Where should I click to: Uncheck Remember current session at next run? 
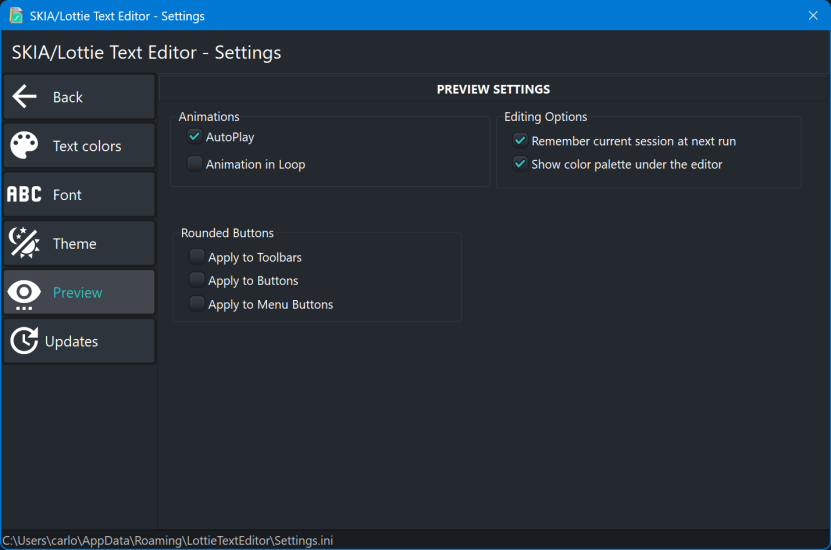[x=520, y=140]
